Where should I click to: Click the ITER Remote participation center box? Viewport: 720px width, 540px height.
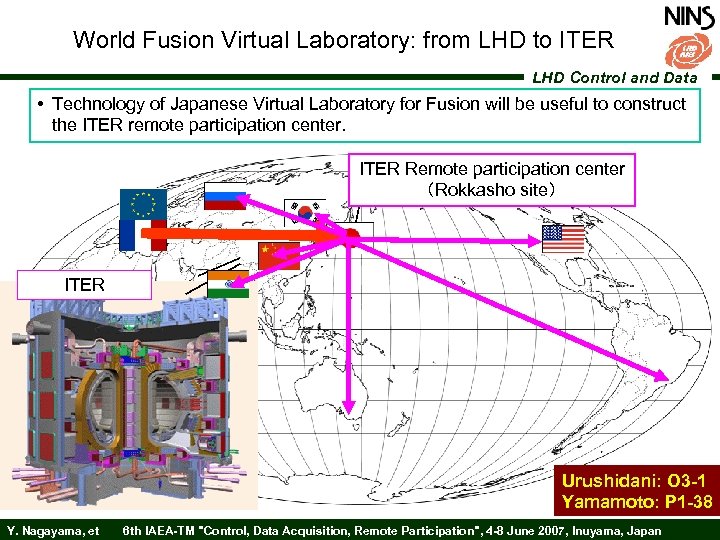point(492,179)
